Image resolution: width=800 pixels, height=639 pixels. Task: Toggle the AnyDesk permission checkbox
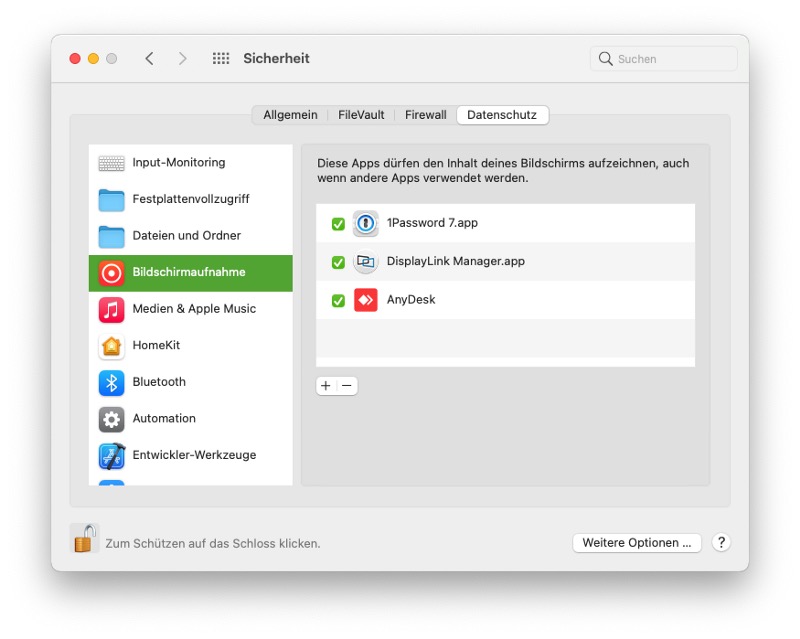coord(338,300)
